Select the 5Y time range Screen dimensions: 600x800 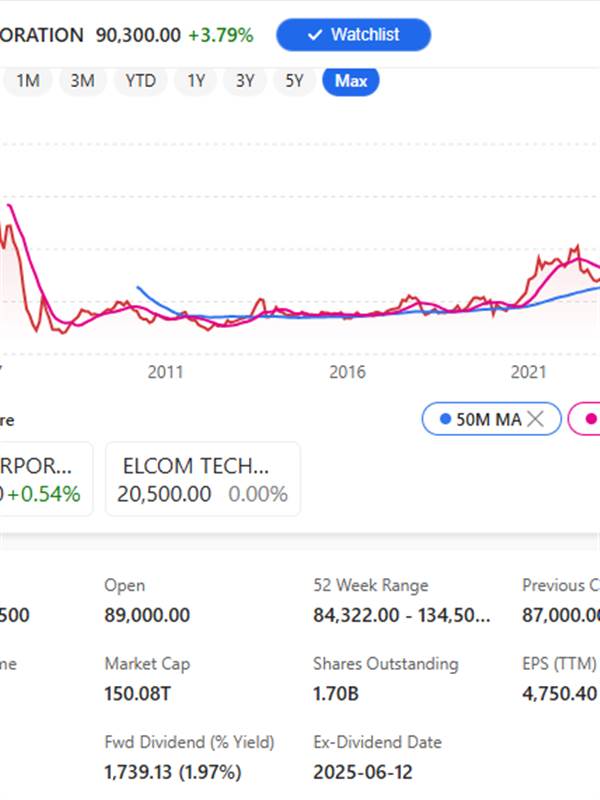(x=294, y=81)
